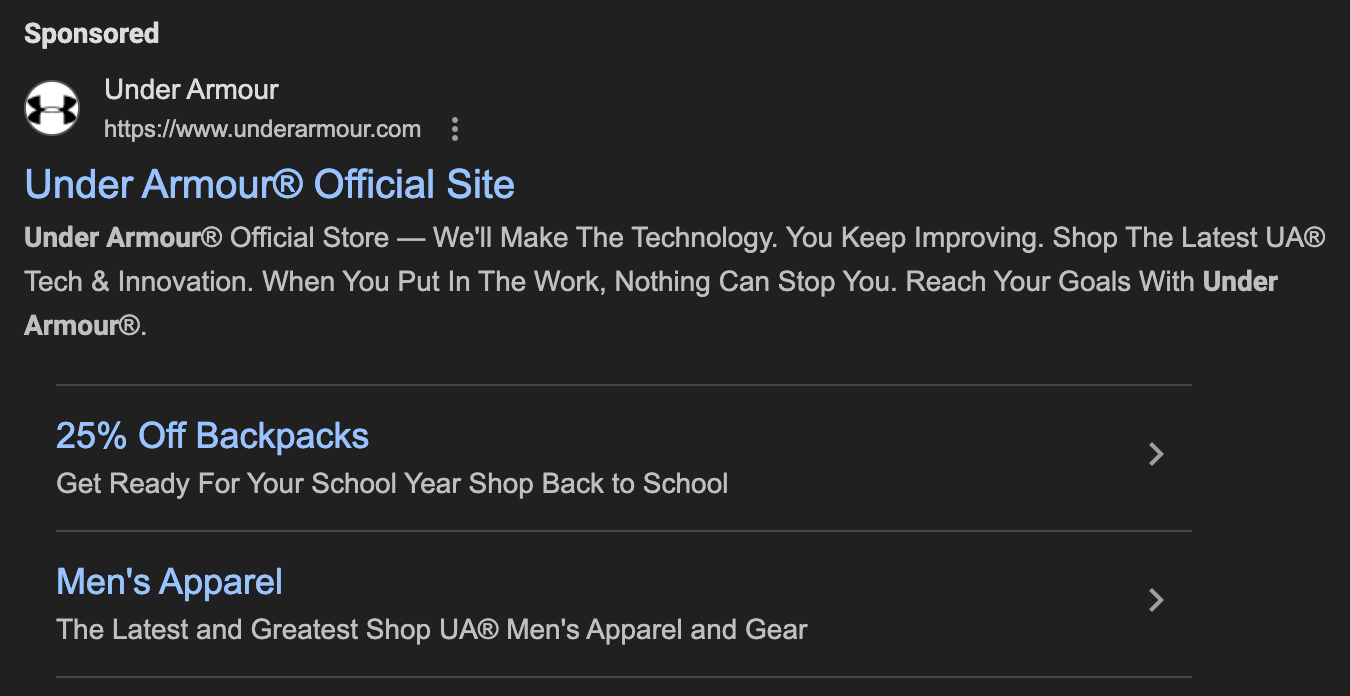Click 'Shop The Latest UA®' text
This screenshot has height=696, width=1350.
click(1189, 238)
